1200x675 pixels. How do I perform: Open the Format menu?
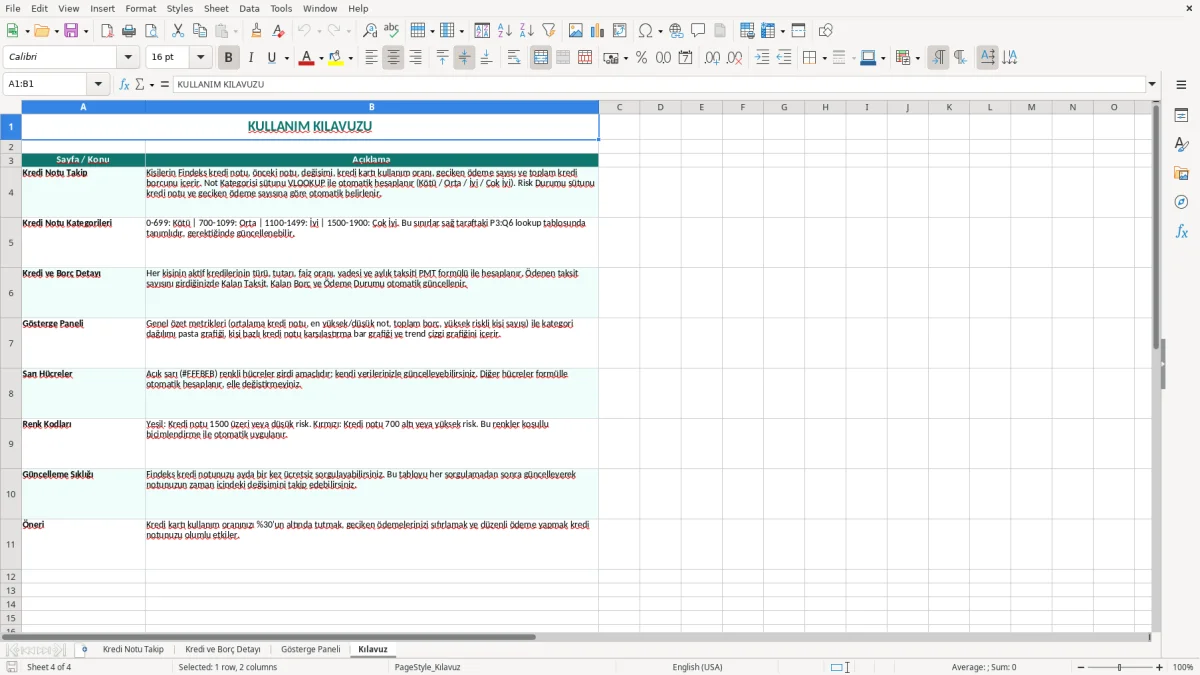pyautogui.click(x=141, y=8)
